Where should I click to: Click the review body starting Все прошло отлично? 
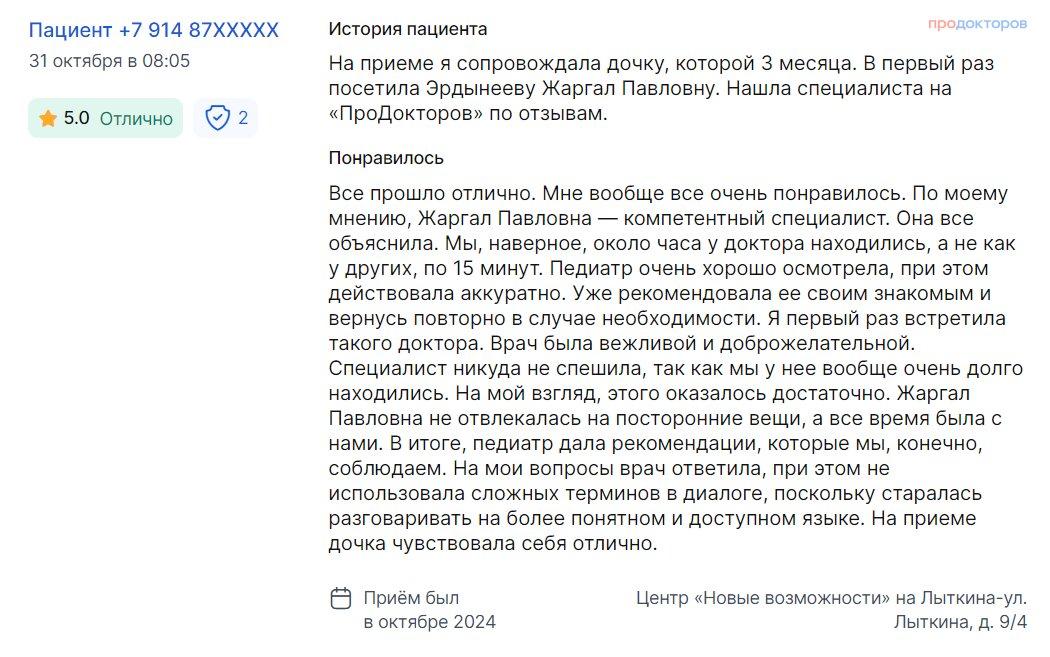[x=676, y=368]
